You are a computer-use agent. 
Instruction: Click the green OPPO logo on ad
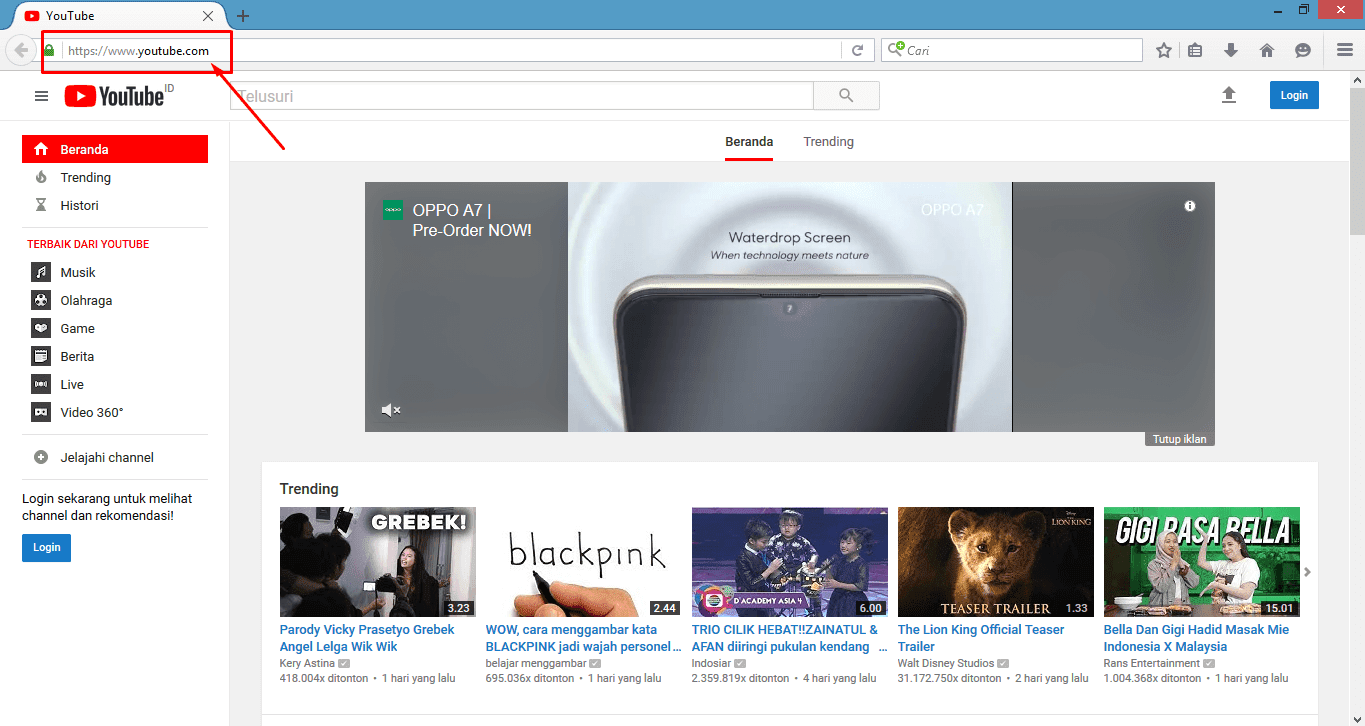tap(393, 210)
